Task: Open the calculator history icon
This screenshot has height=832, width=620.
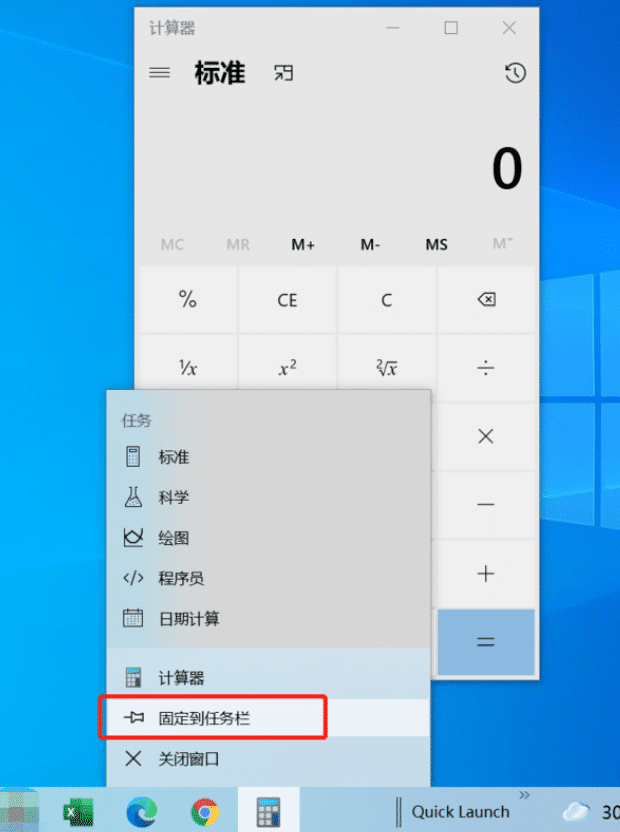Action: point(515,73)
